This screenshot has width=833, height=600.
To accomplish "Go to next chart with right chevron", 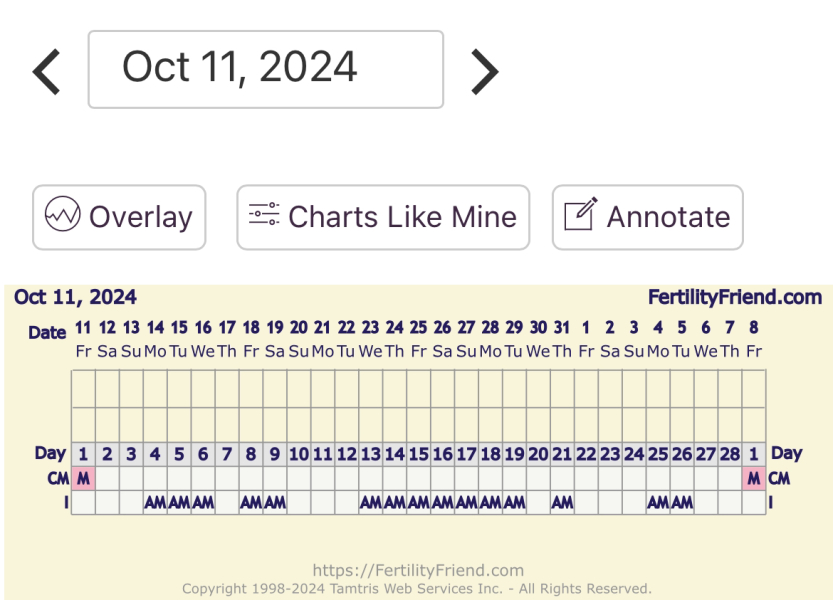I will pyautogui.click(x=485, y=71).
